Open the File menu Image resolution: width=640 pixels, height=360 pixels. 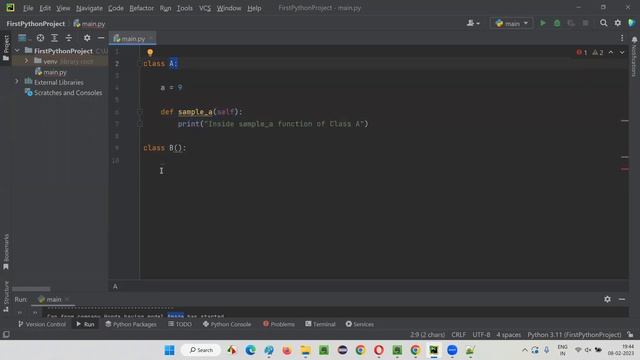pyautogui.click(x=28, y=8)
